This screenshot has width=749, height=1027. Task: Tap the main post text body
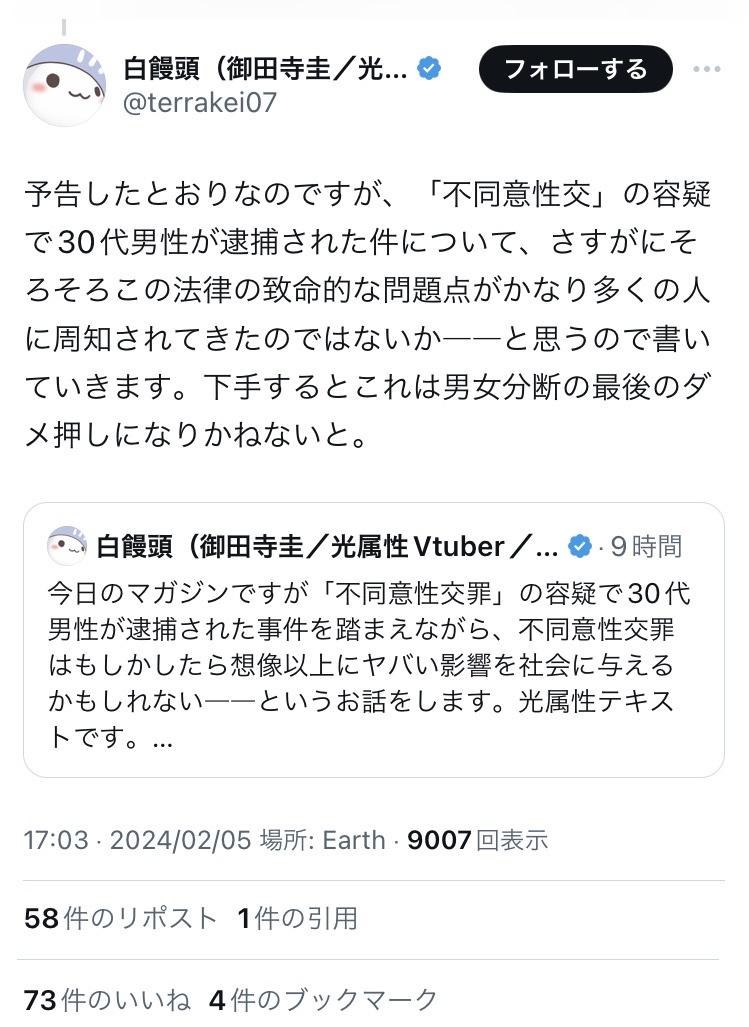[x=368, y=314]
